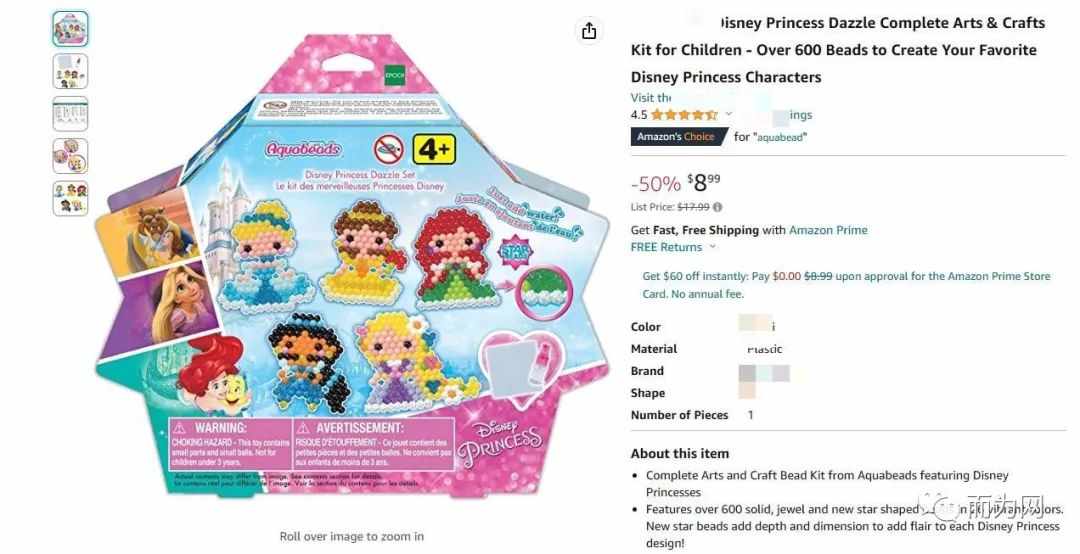1080x554 pixels.
Task: Click the product title text
Action: 838,50
